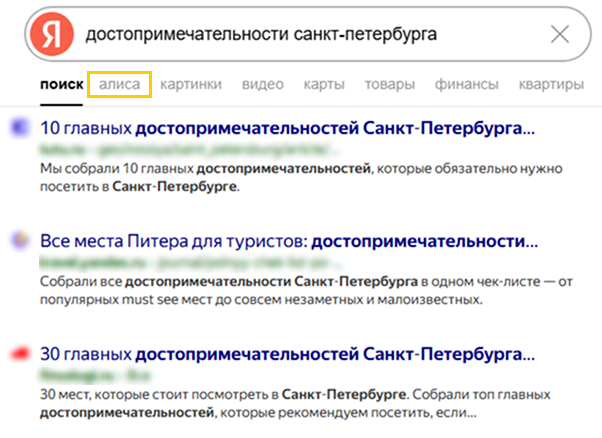
Task: Clear the search query with the X icon
Action: [x=560, y=34]
